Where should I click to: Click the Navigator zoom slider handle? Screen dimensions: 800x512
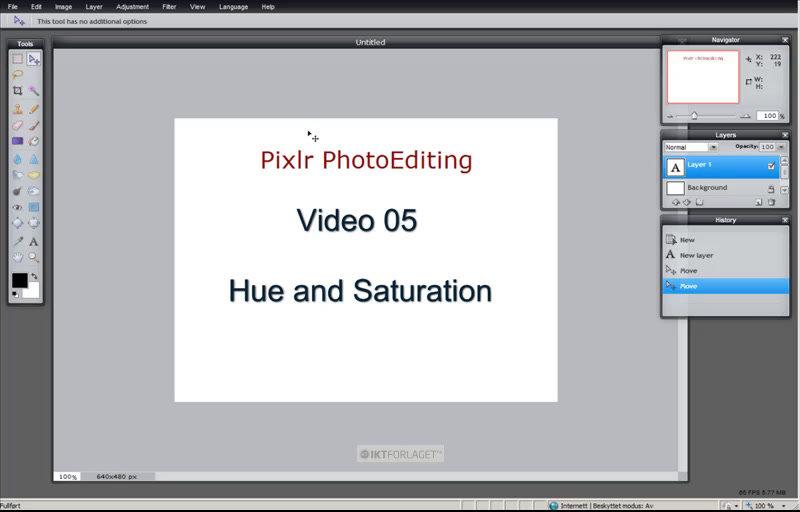[694, 116]
